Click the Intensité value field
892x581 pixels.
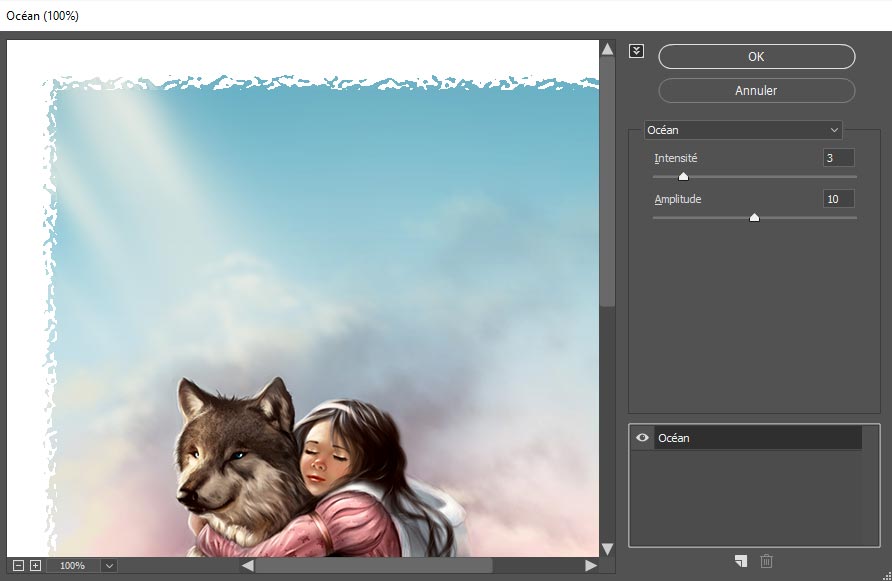click(838, 158)
